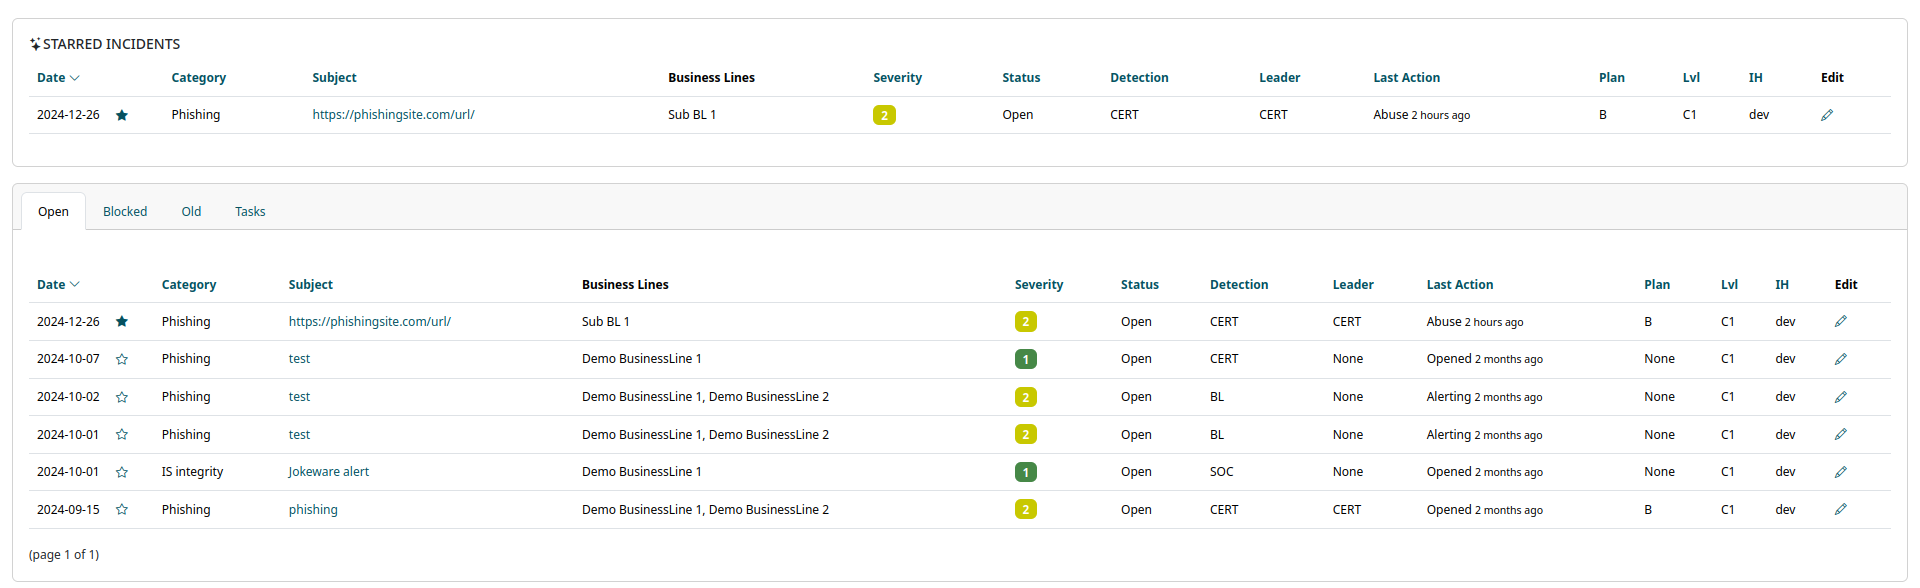Edit the 2024-10-01 Phishing test incident
Screen dimensions: 1920x588
pos(1840,435)
